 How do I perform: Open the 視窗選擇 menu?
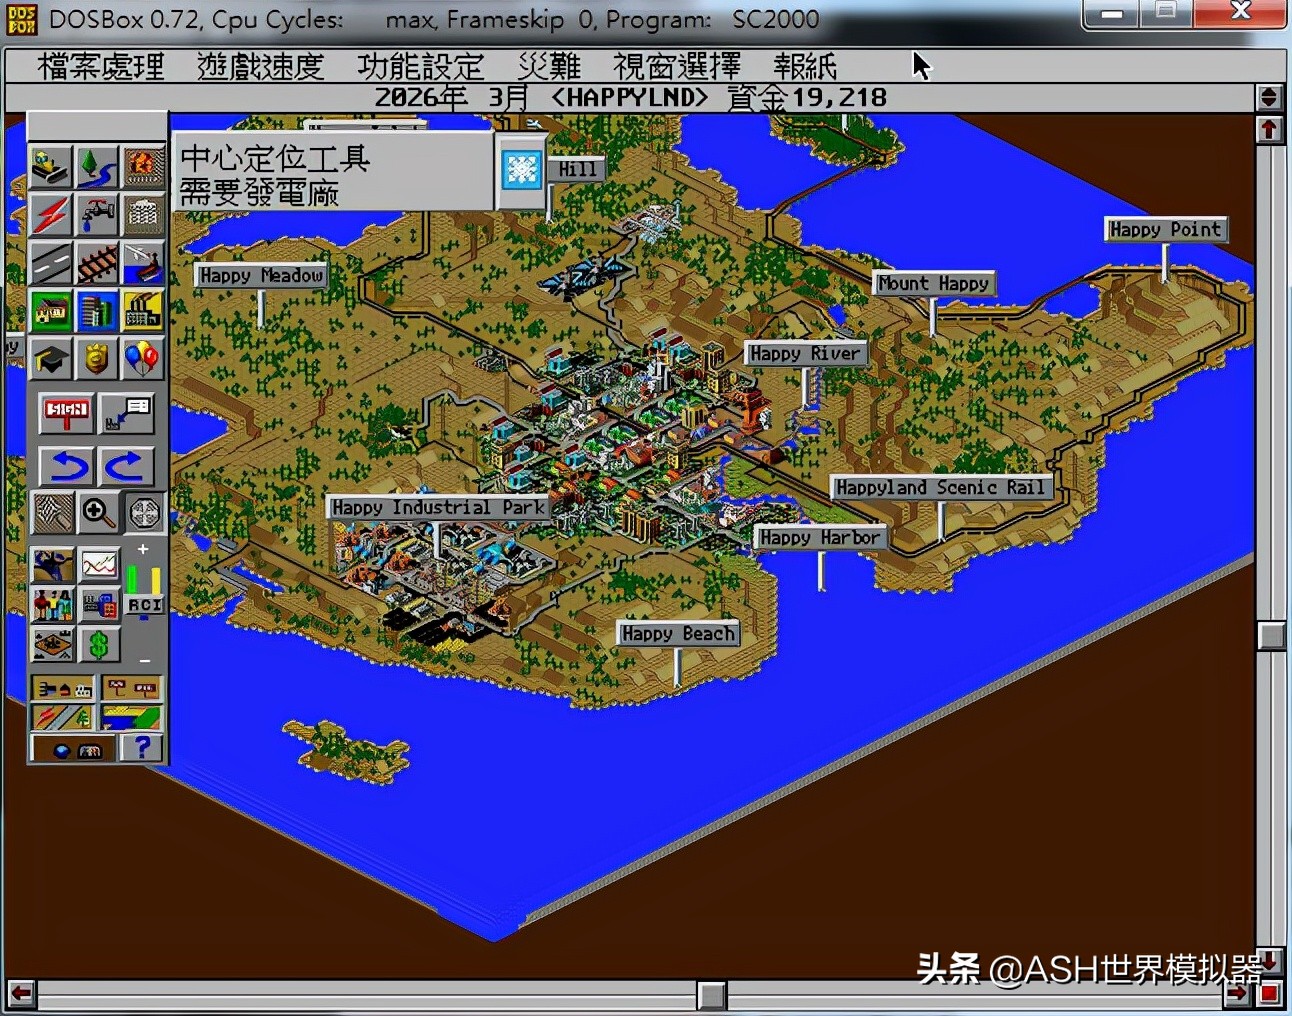tap(677, 66)
